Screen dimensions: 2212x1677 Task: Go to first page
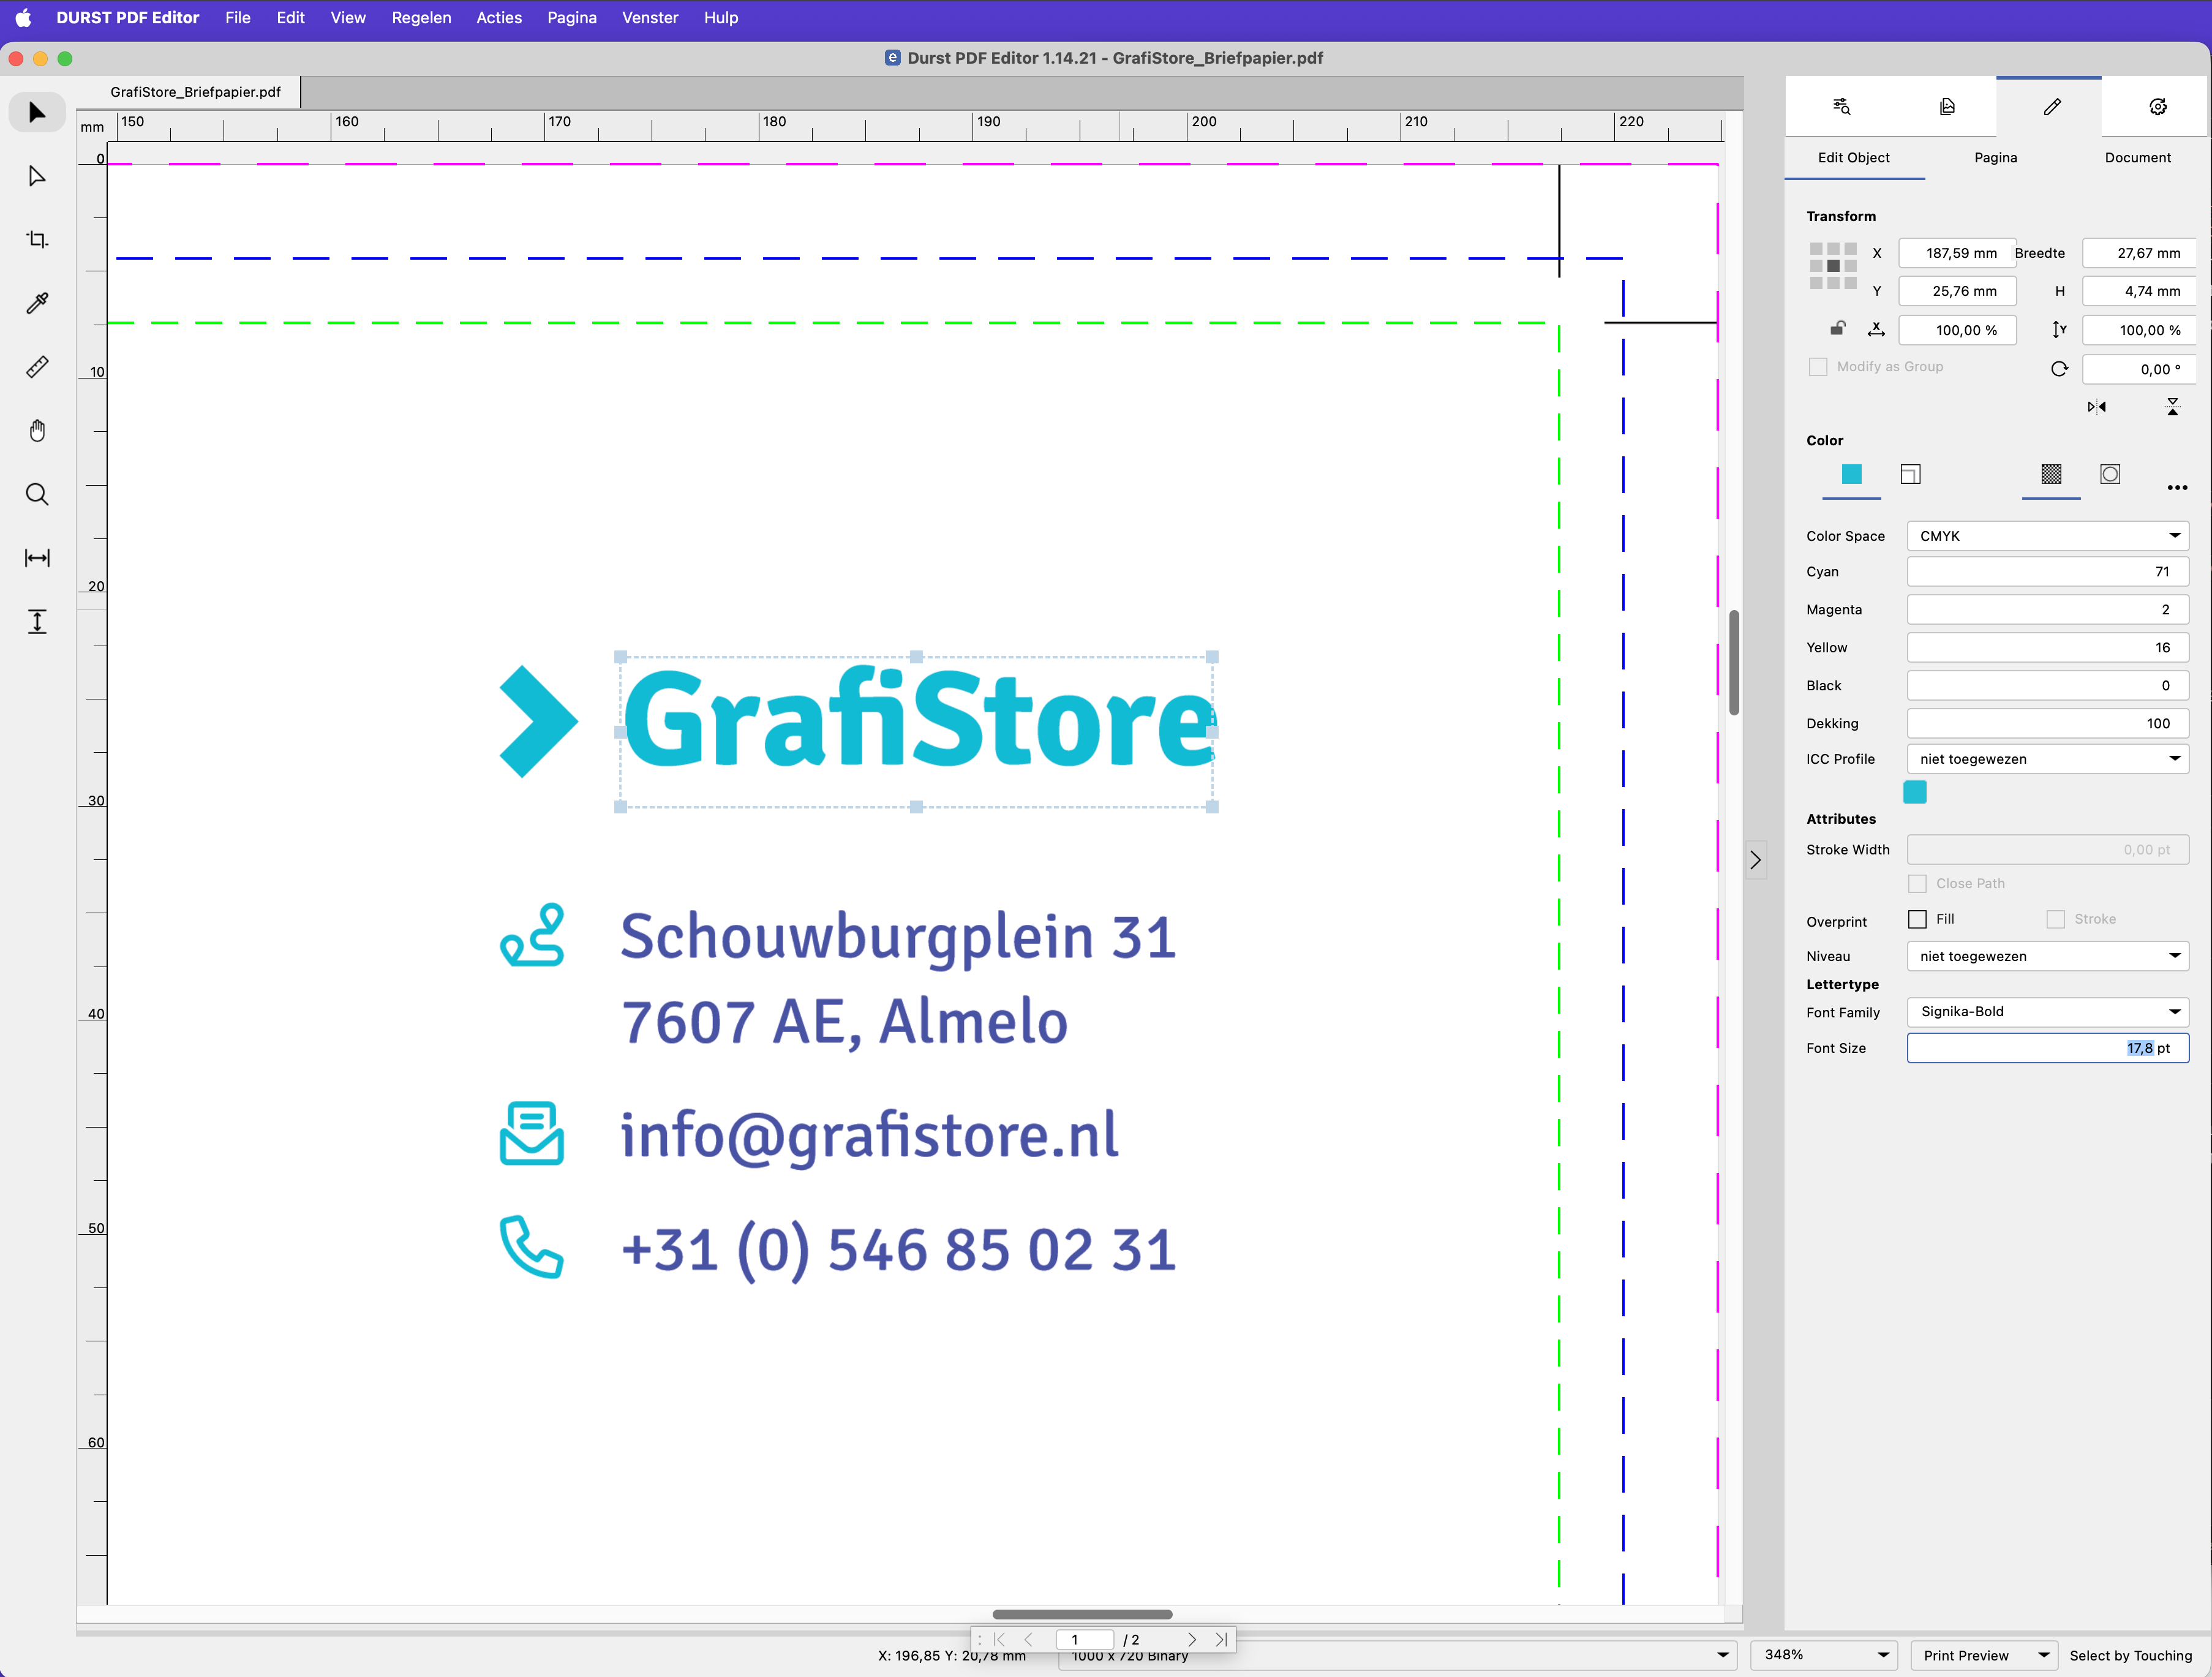point(998,1639)
